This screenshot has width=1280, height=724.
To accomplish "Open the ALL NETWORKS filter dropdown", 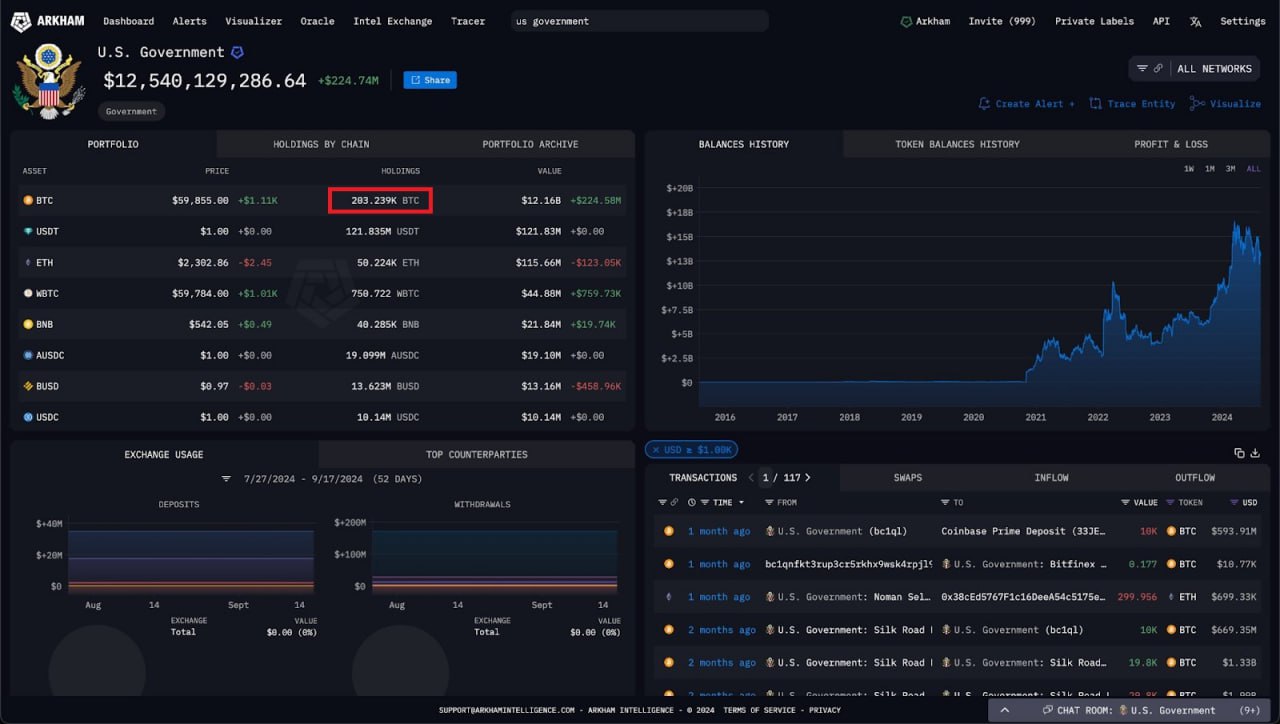I will pyautogui.click(x=1194, y=69).
